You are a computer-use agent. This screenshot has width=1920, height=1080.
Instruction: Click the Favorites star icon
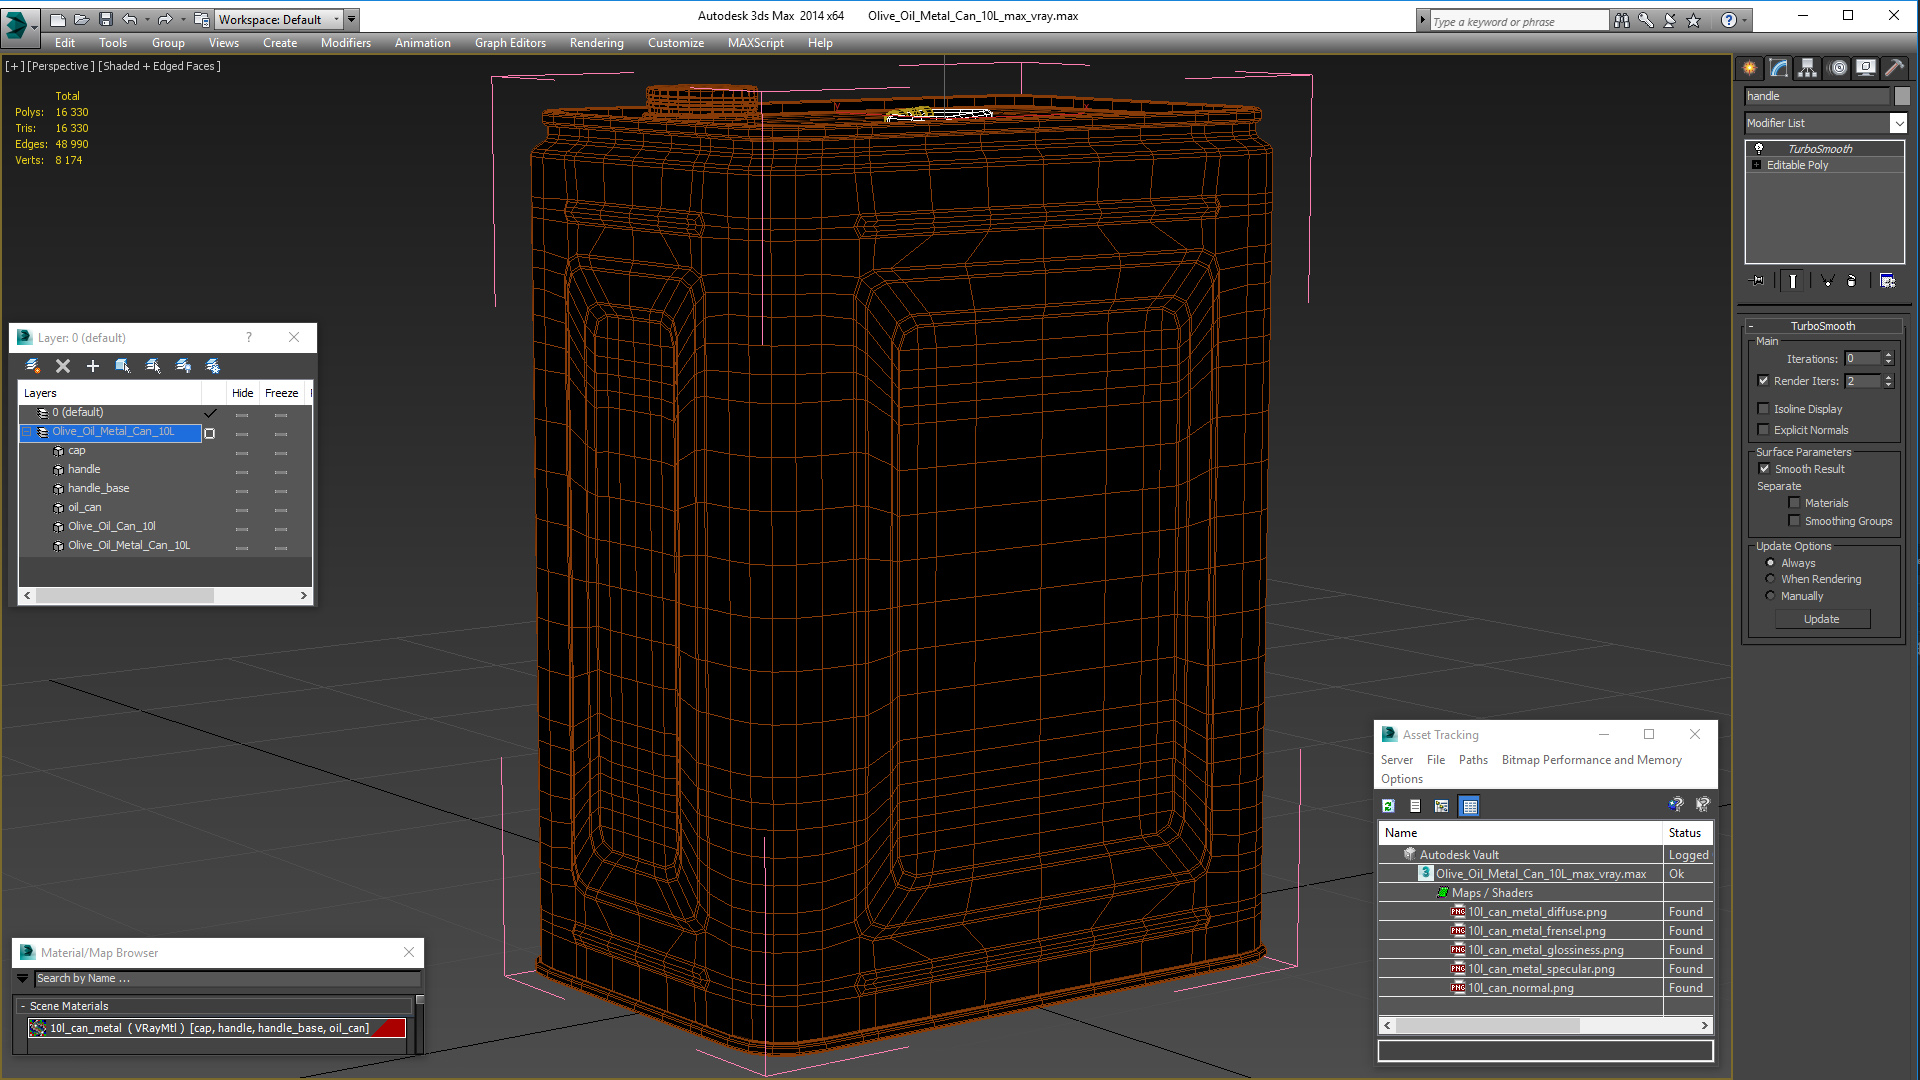[1693, 20]
